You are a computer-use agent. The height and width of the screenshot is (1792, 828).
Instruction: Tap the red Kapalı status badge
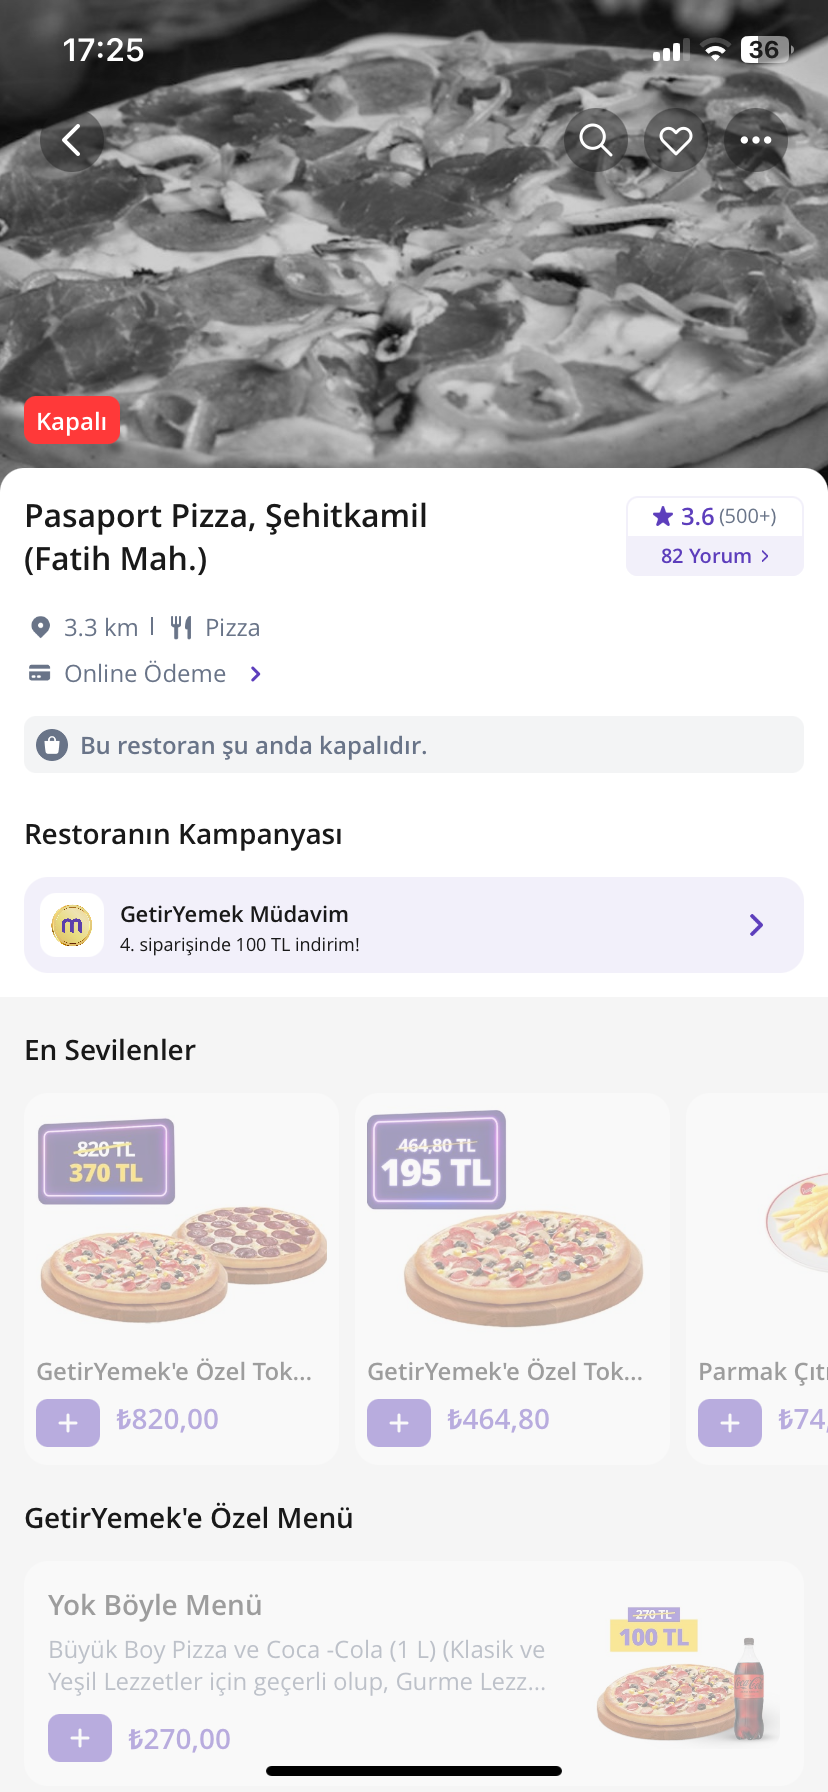pyautogui.click(x=72, y=421)
